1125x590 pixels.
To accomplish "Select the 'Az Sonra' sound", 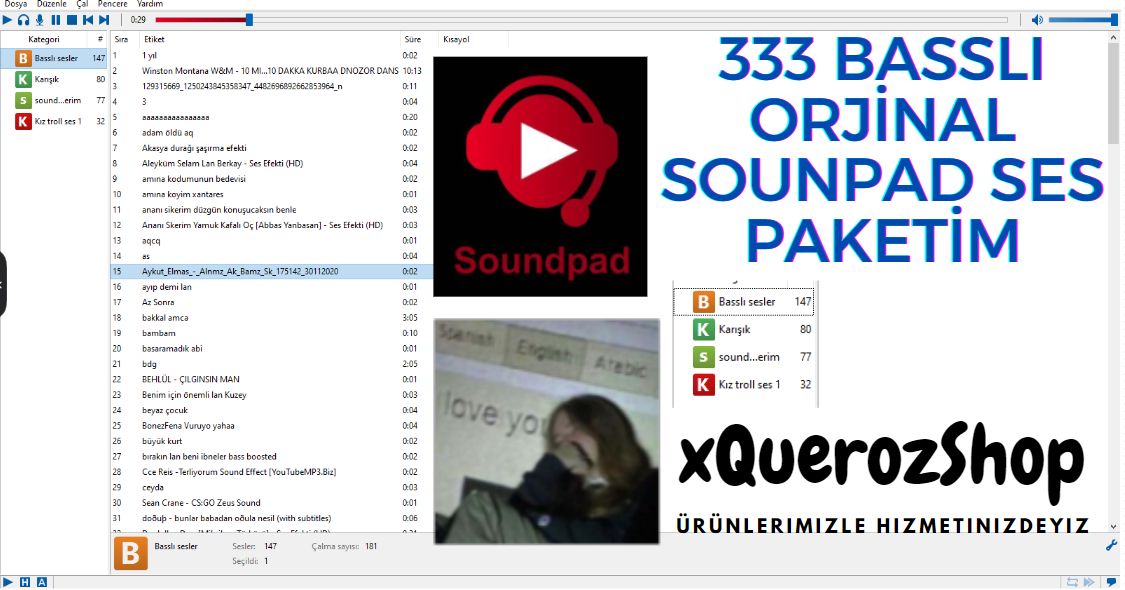I will tap(272, 302).
